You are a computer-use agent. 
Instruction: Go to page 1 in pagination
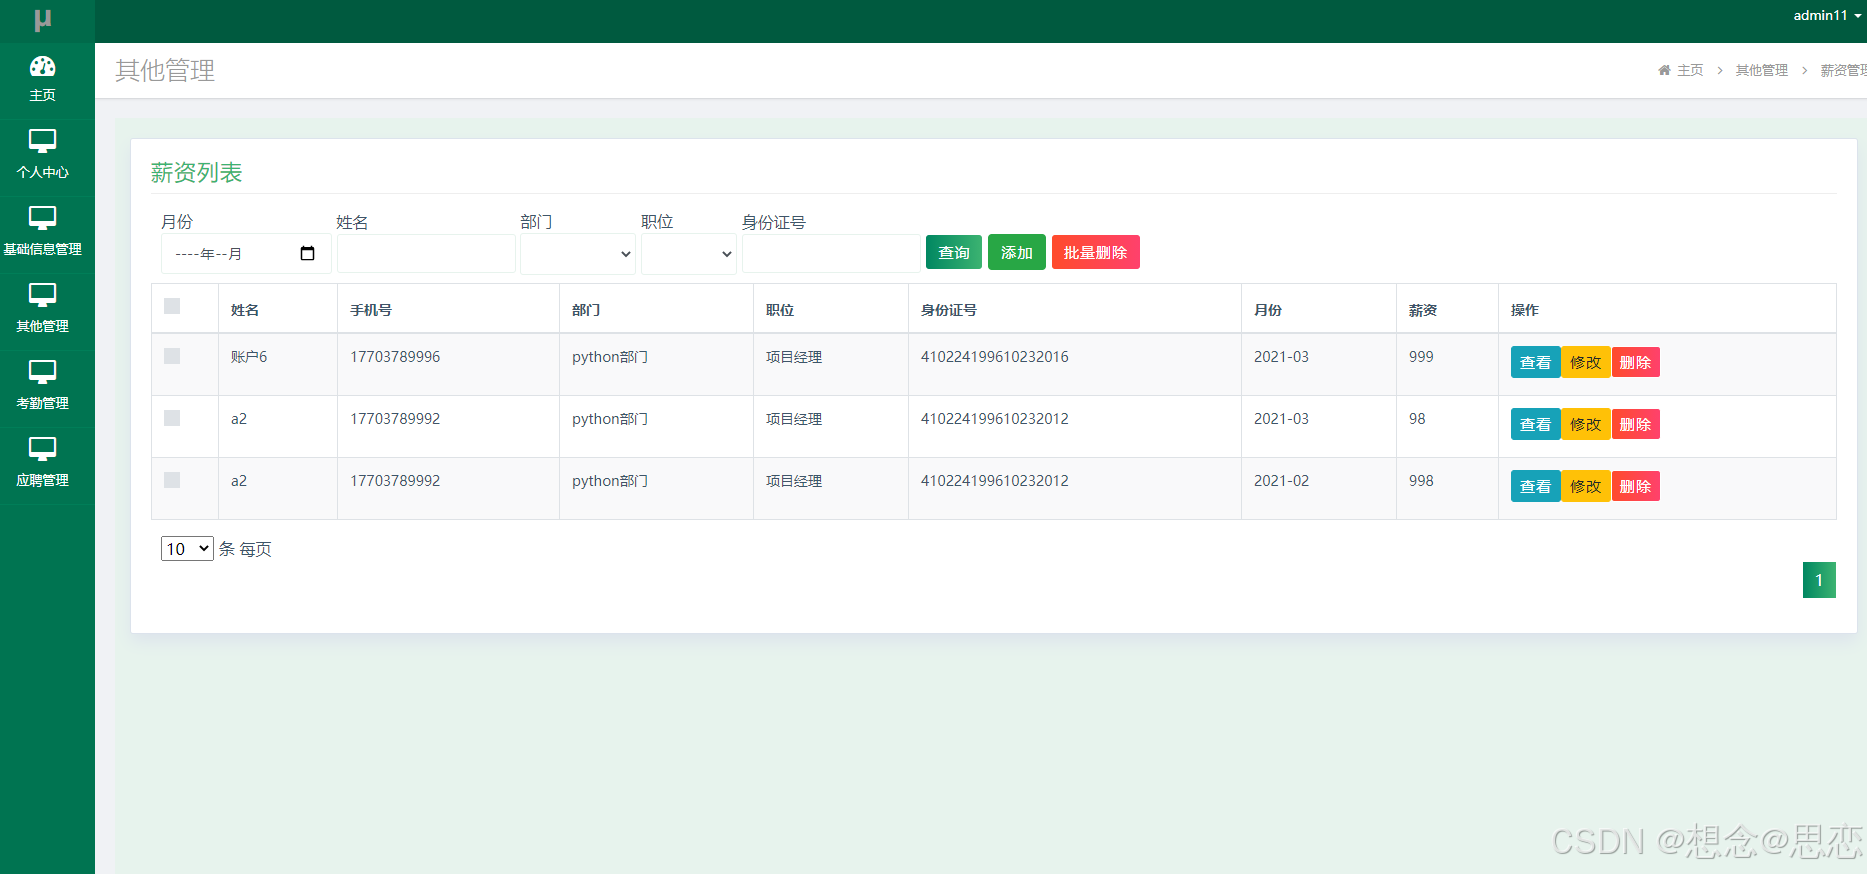(x=1819, y=580)
